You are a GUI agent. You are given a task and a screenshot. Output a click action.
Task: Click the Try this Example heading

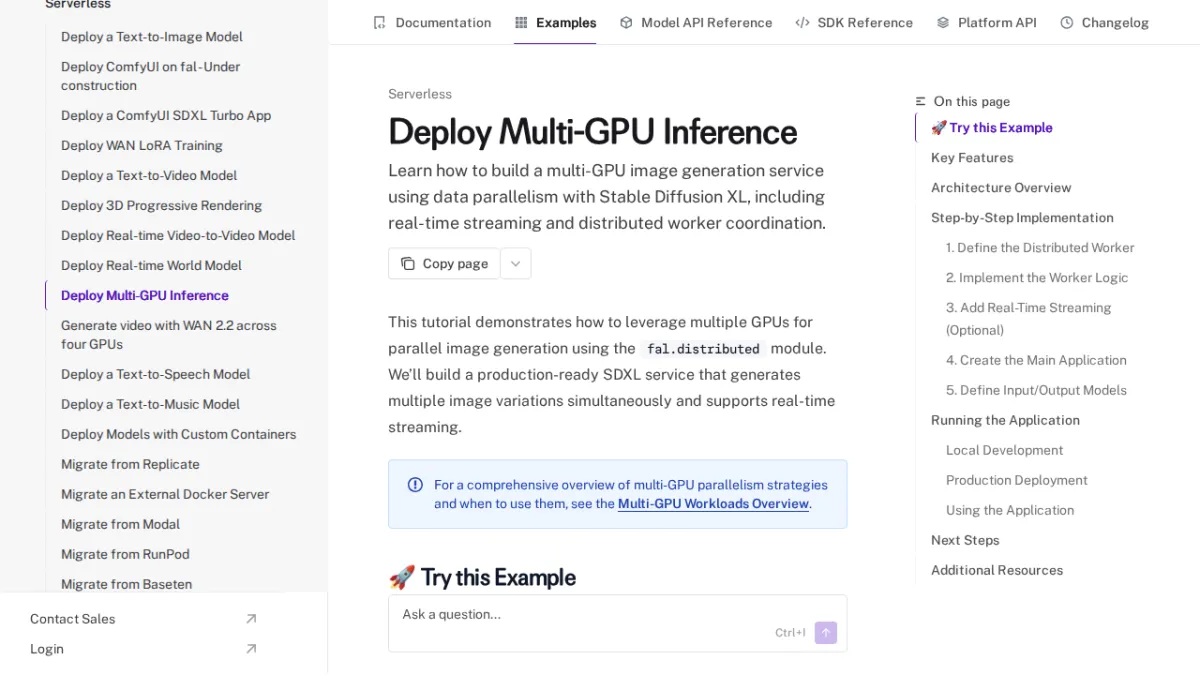click(x=482, y=577)
